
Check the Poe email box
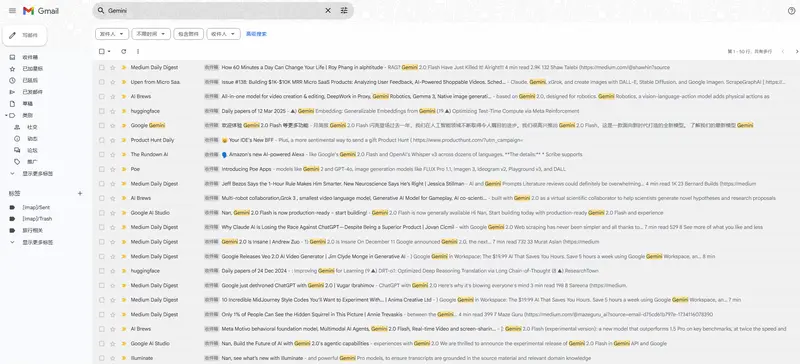102,169
